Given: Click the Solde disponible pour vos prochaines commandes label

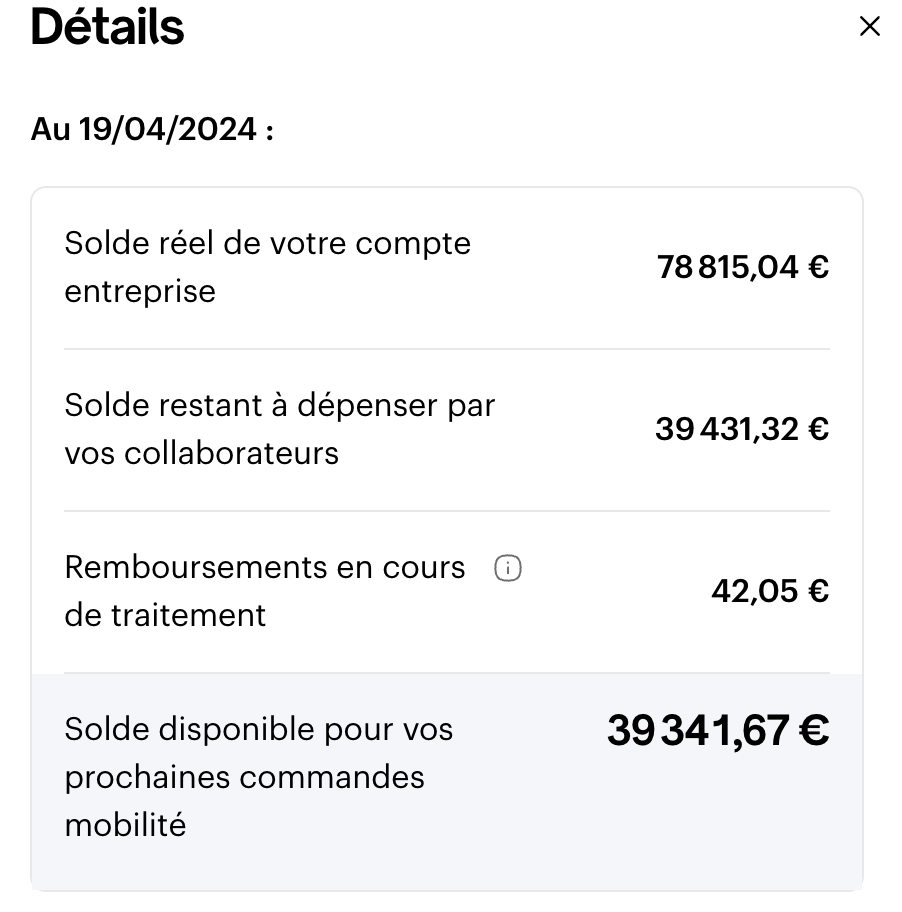Looking at the screenshot, I should [x=259, y=777].
